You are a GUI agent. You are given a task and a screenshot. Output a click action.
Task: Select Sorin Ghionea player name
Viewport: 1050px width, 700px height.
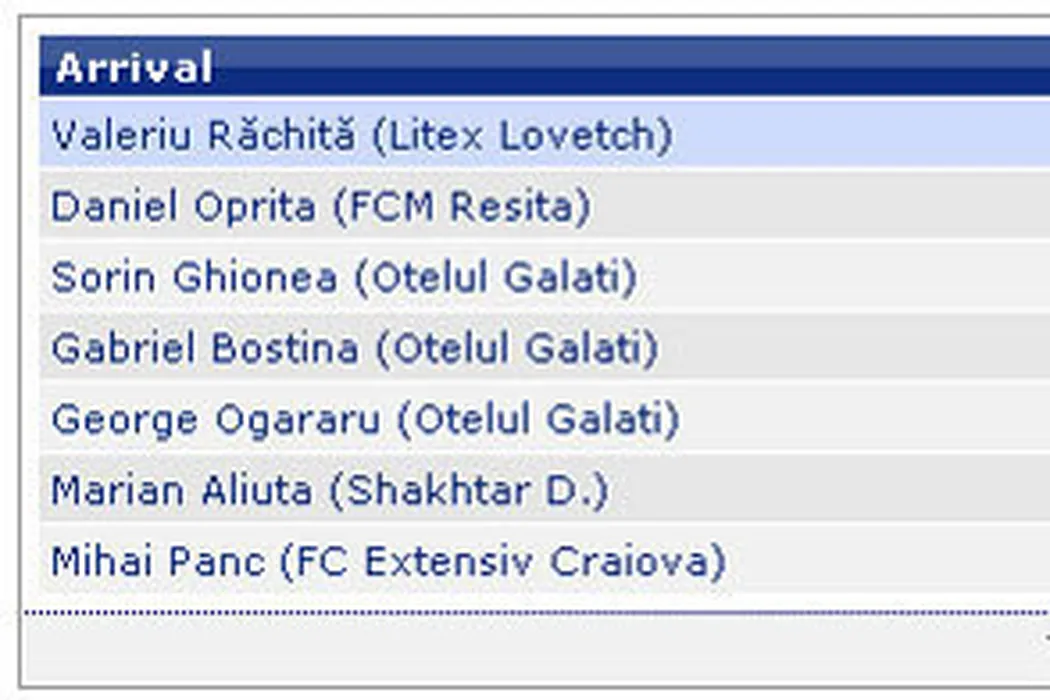pyautogui.click(x=194, y=277)
